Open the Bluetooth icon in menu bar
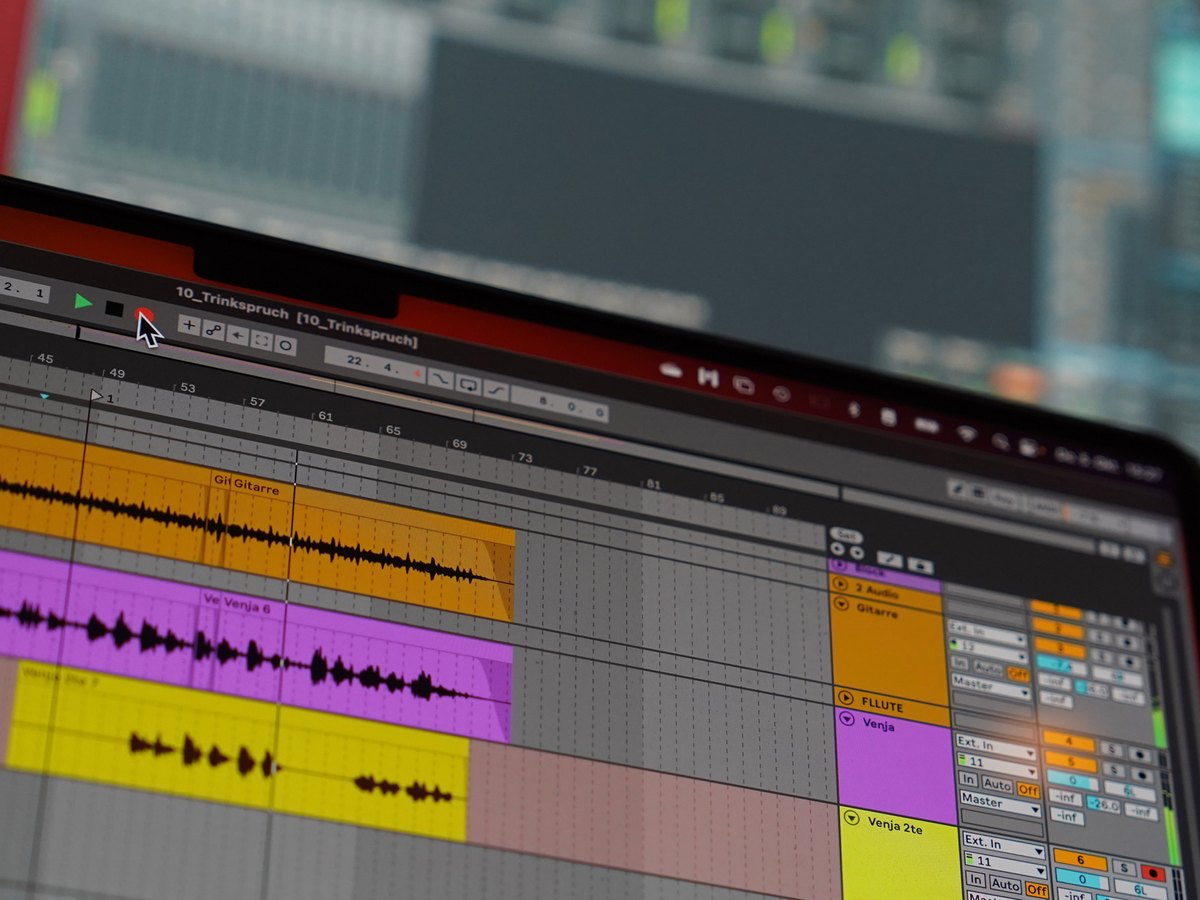This screenshot has height=900, width=1200. pos(853,408)
